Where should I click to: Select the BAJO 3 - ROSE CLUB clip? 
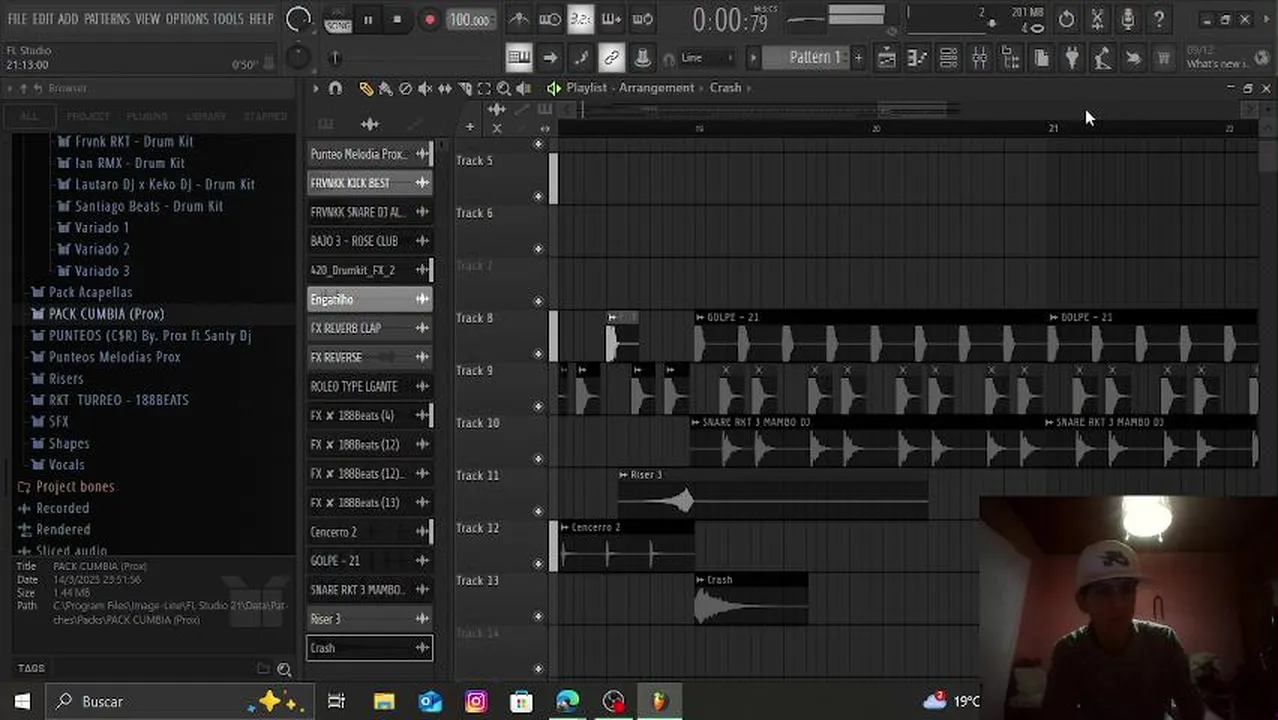pyautogui.click(x=369, y=241)
